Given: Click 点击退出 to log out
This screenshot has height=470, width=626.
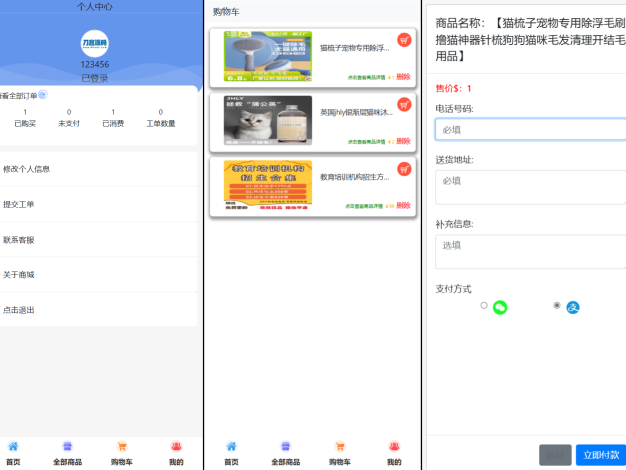Looking at the screenshot, I should [98, 310].
